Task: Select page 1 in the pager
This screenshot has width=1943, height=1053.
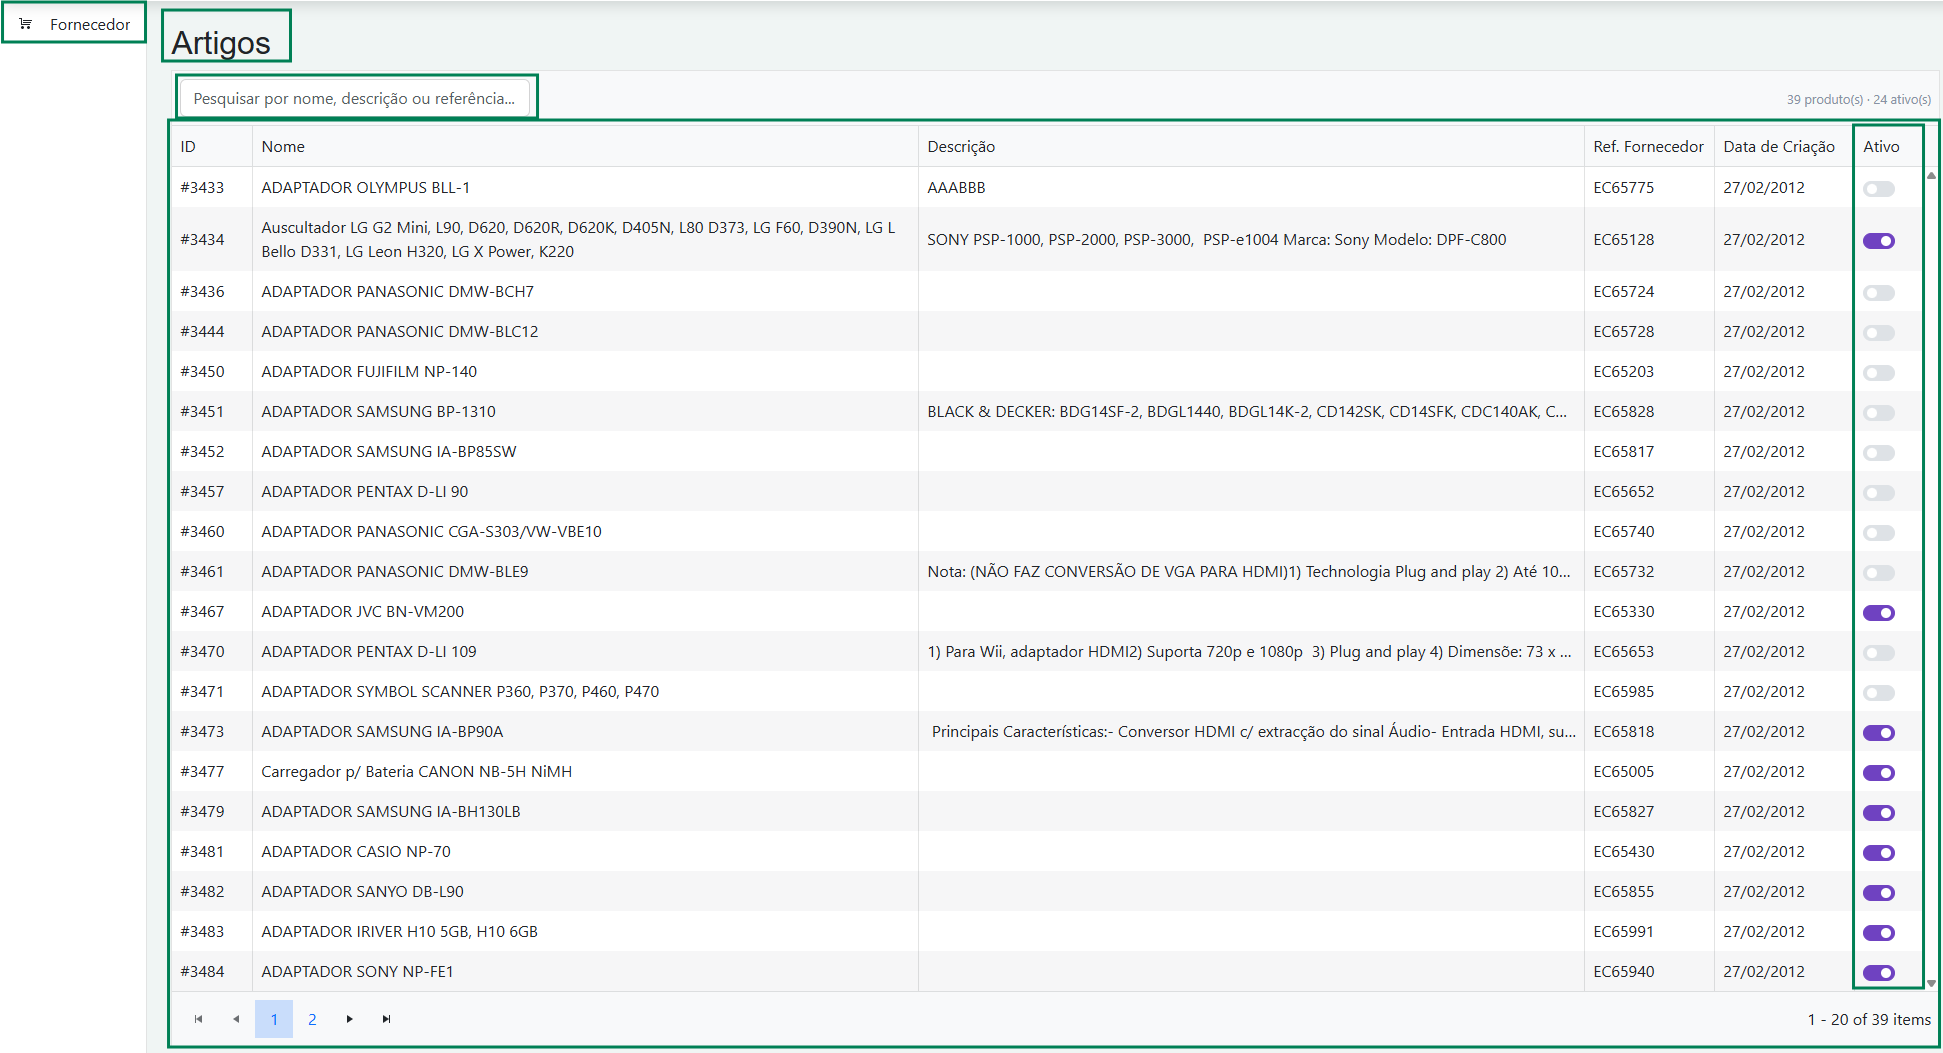Action: point(274,1019)
